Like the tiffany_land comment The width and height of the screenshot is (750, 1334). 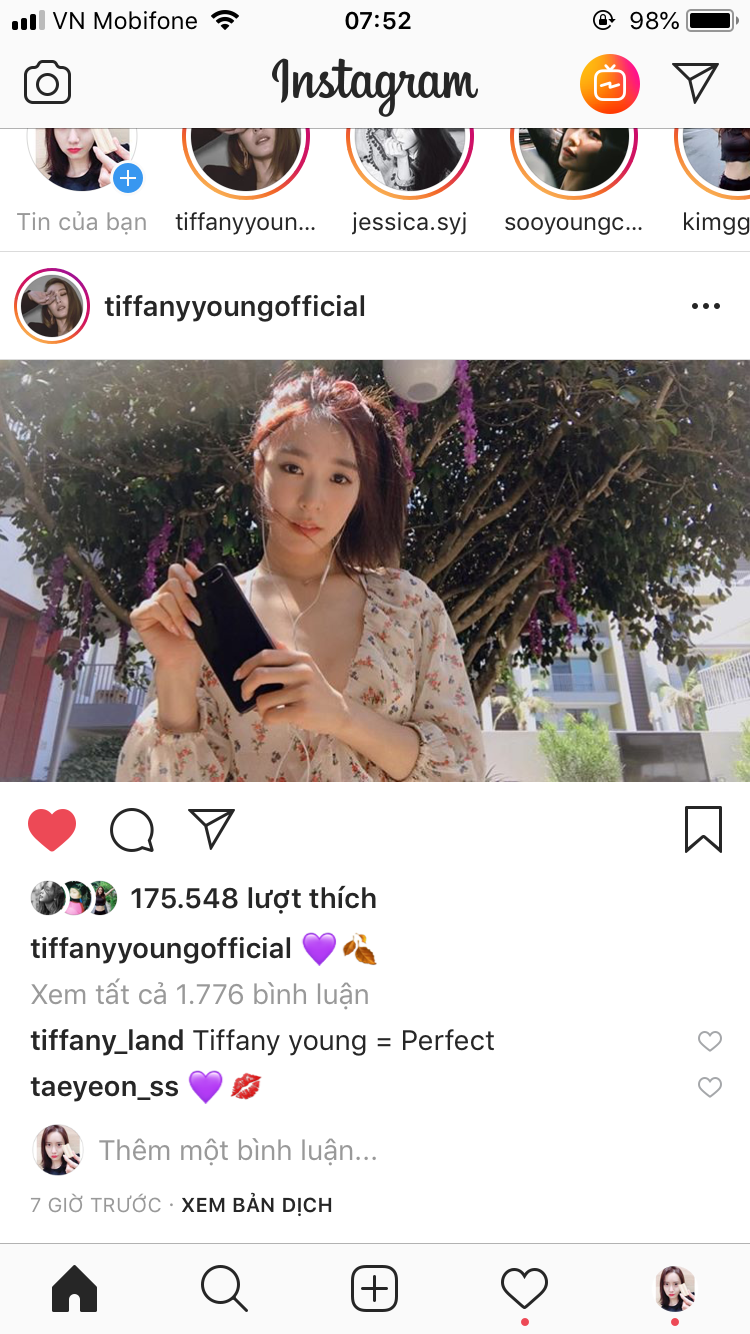click(709, 1042)
